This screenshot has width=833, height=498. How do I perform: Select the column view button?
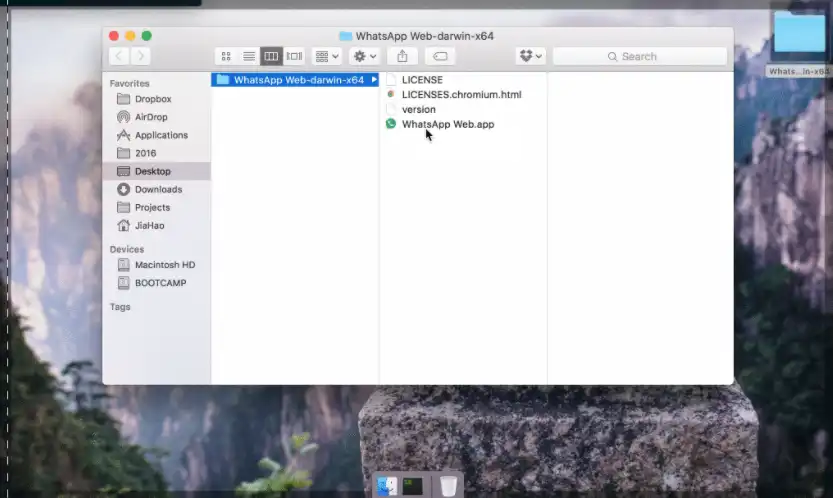point(271,56)
